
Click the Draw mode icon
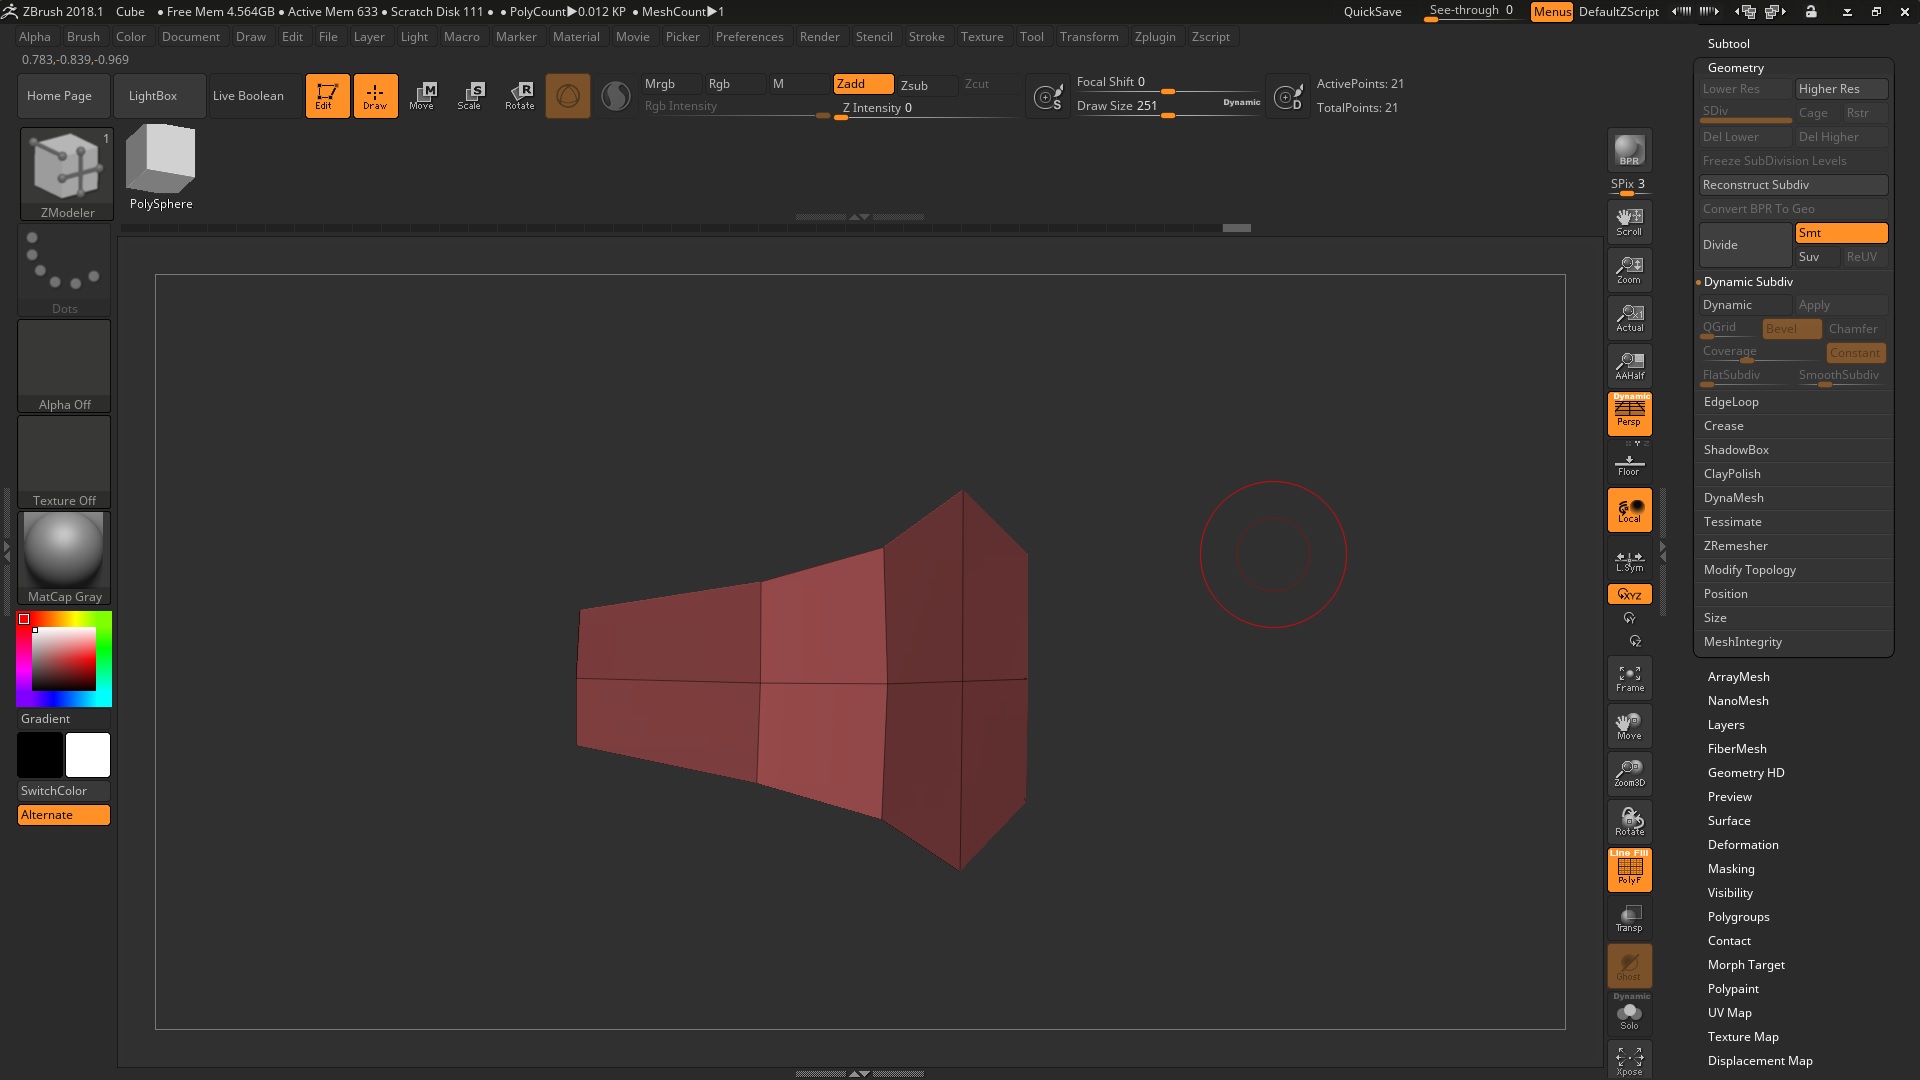[375, 96]
